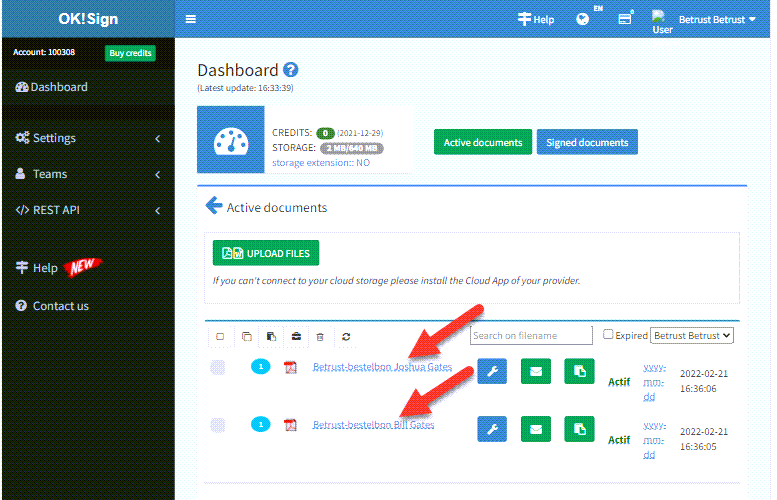Set expiry date yyyy-mm-dd for Bill Gates
This screenshot has height=500, width=777.
(x=654, y=440)
